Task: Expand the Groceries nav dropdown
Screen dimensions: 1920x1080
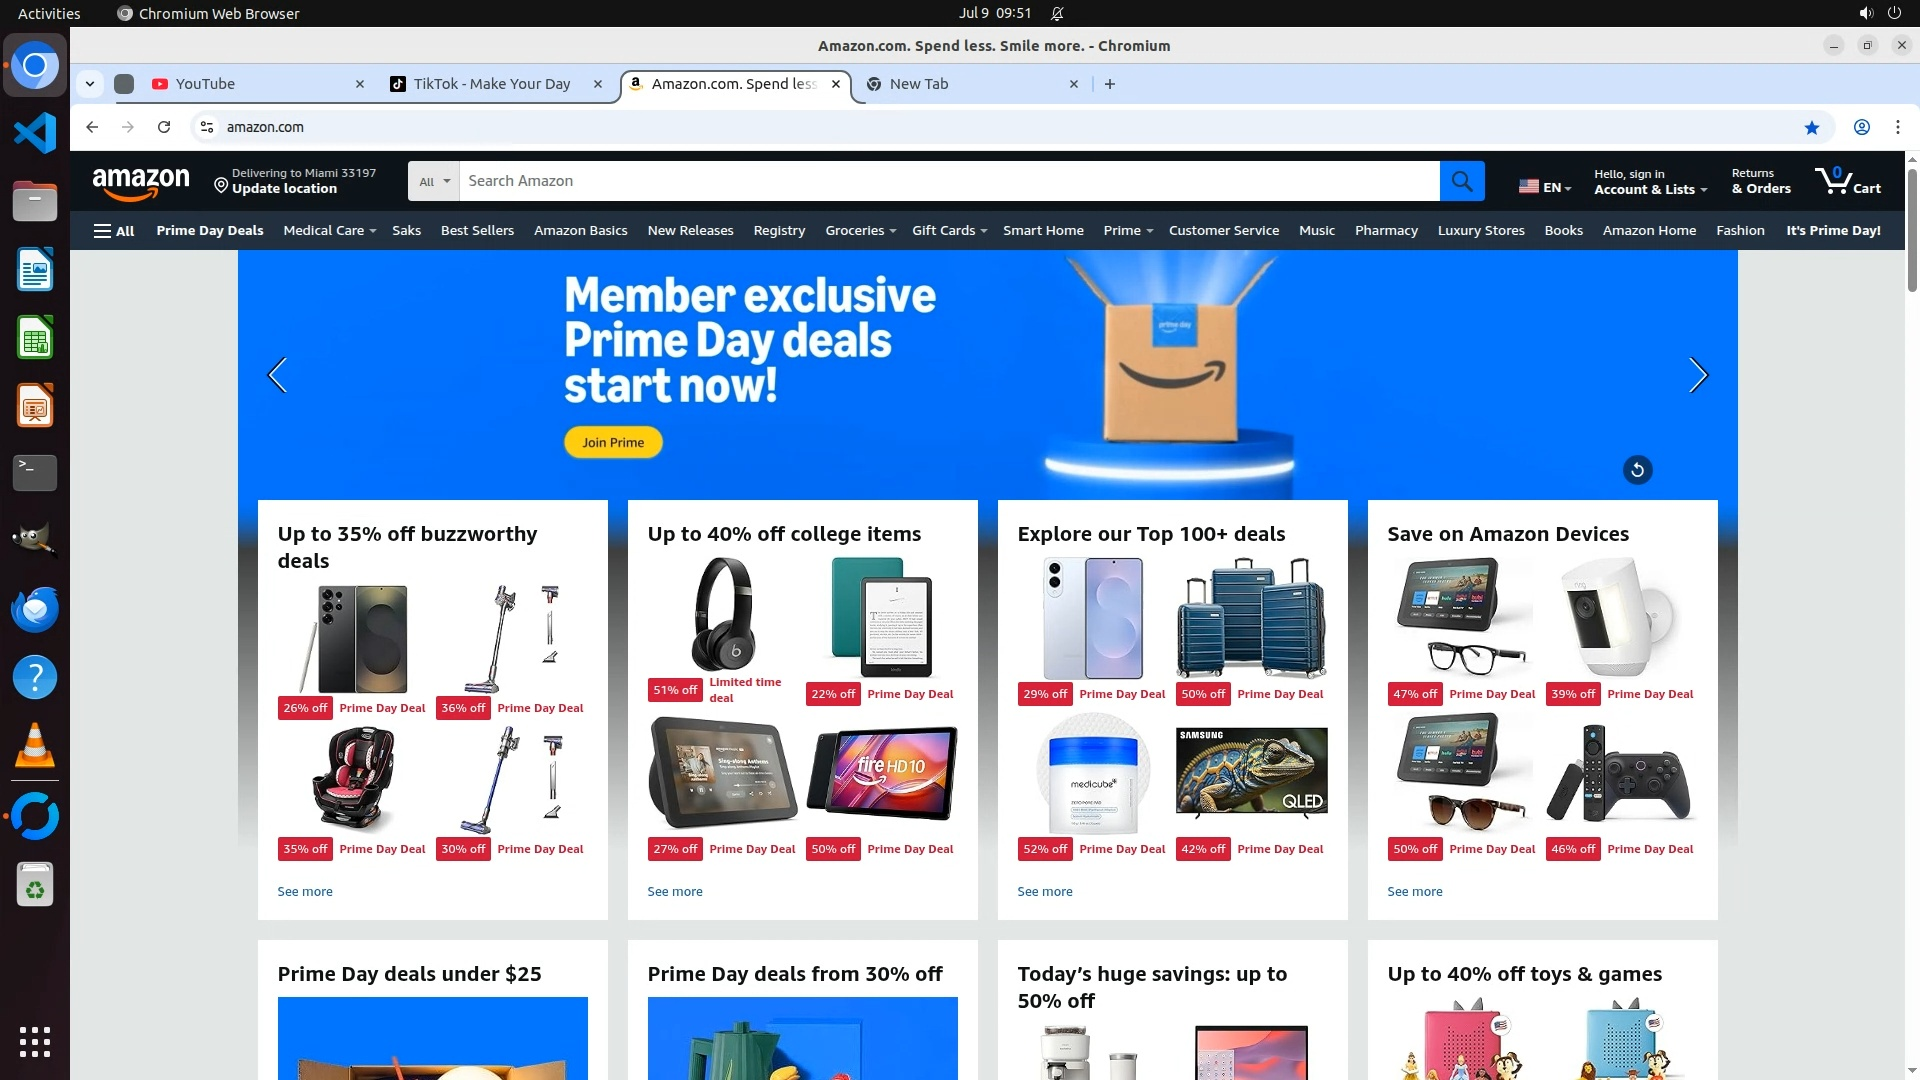Action: tap(860, 231)
